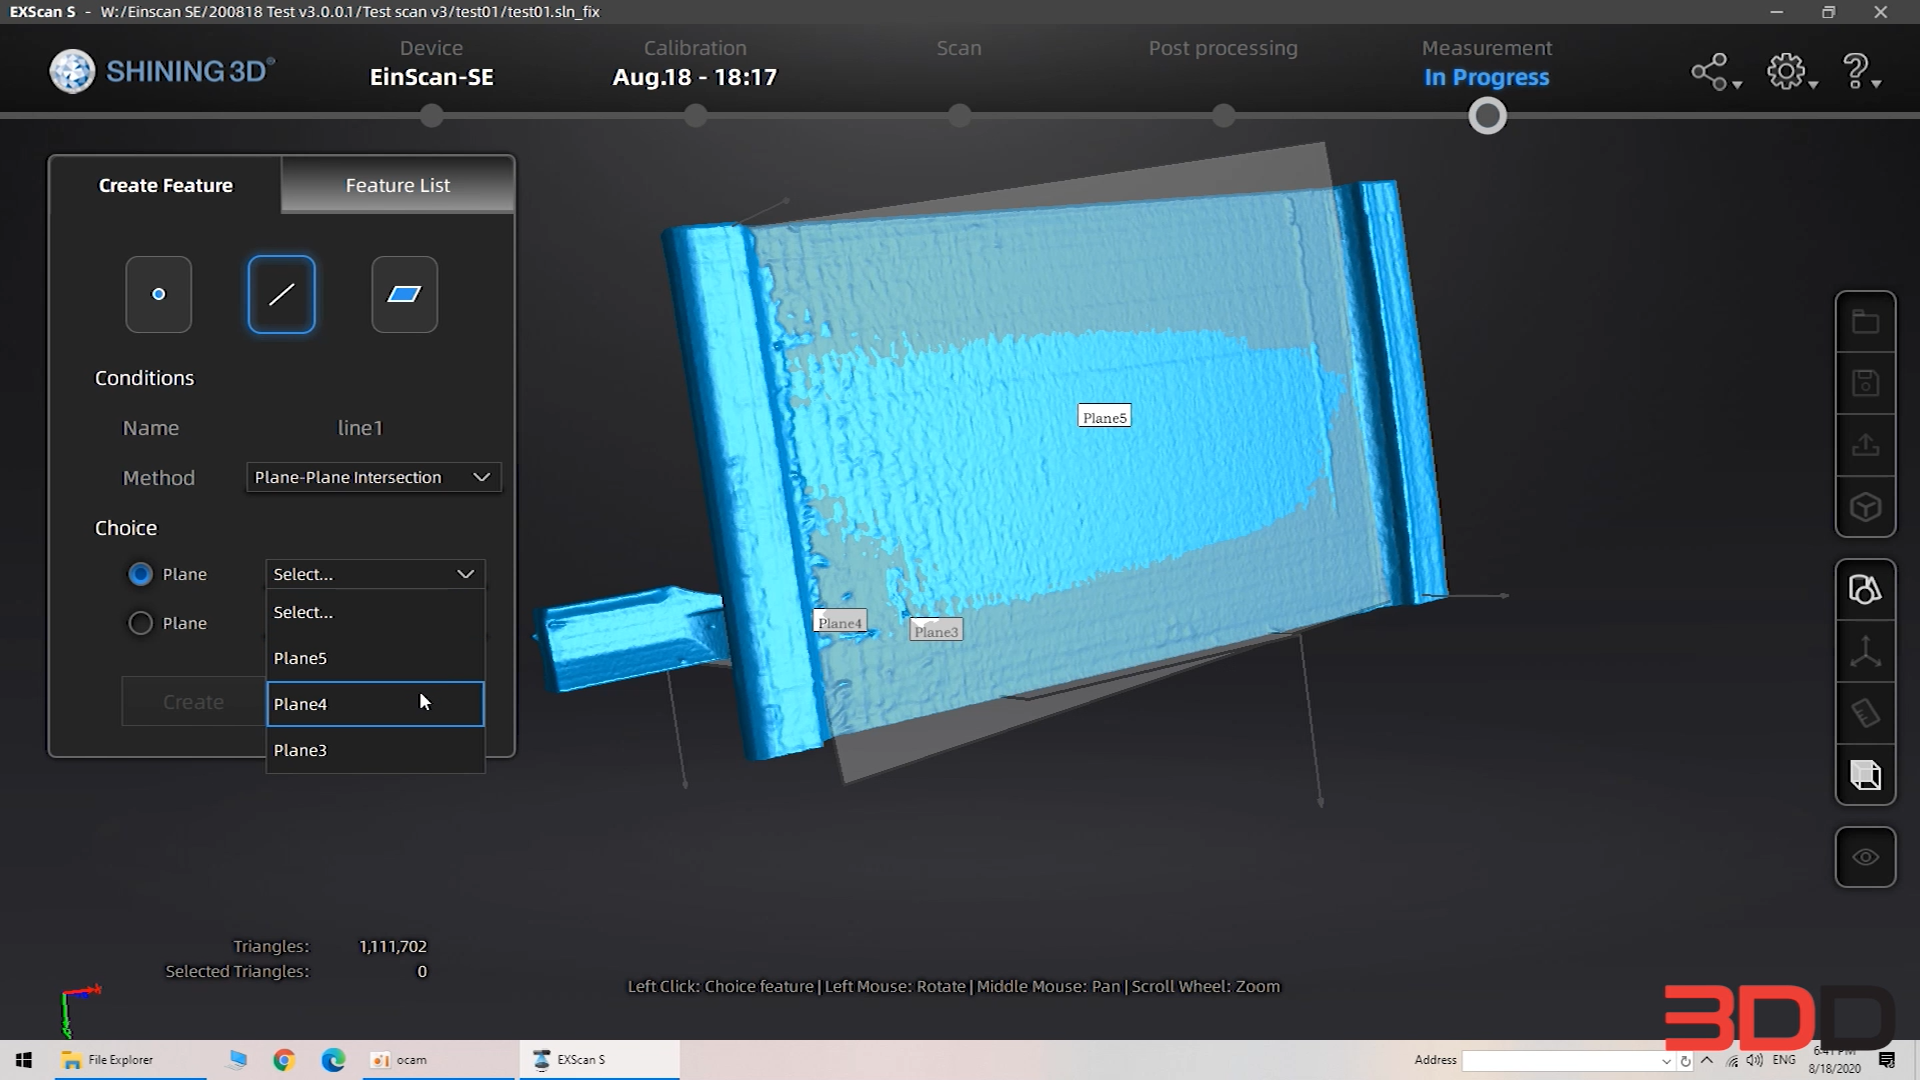1920x1080 pixels.
Task: Click the coordinate axes sidebar icon
Action: click(1865, 652)
